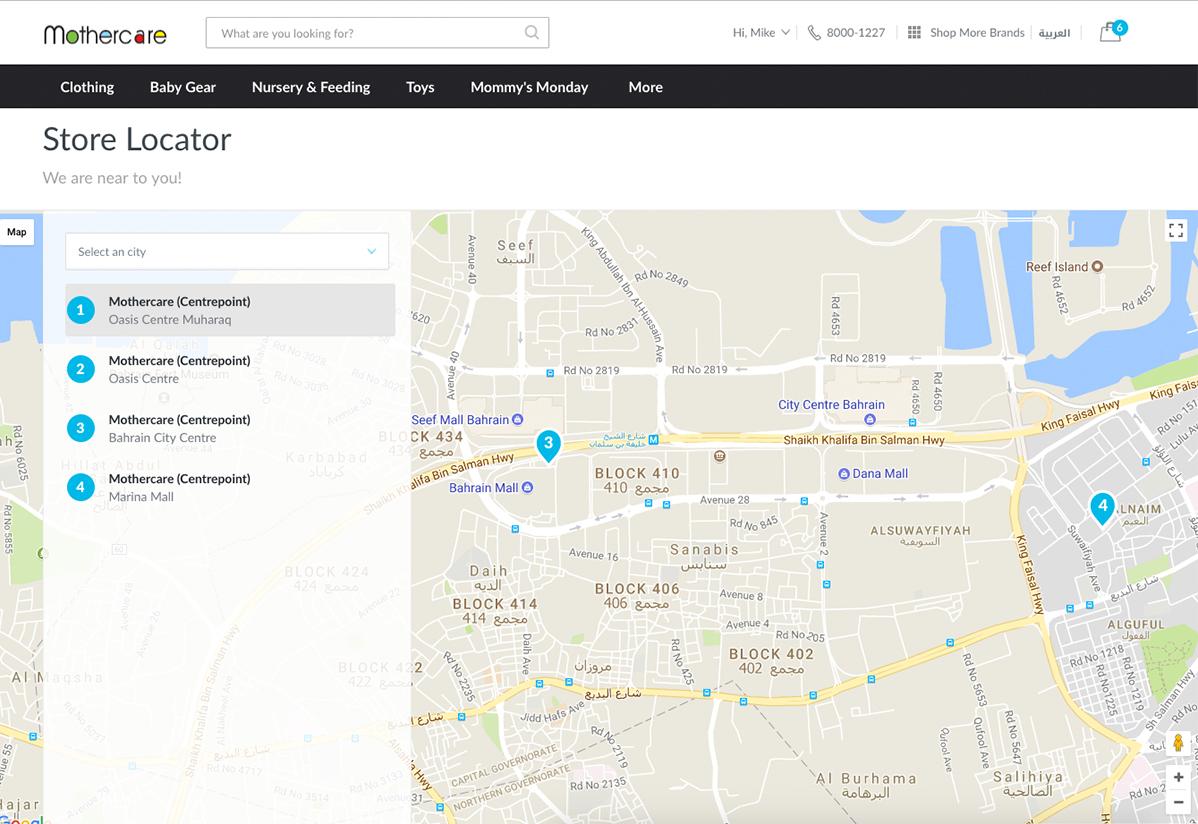
Task: Click the Reef Island marker icon
Action: [x=1097, y=267]
